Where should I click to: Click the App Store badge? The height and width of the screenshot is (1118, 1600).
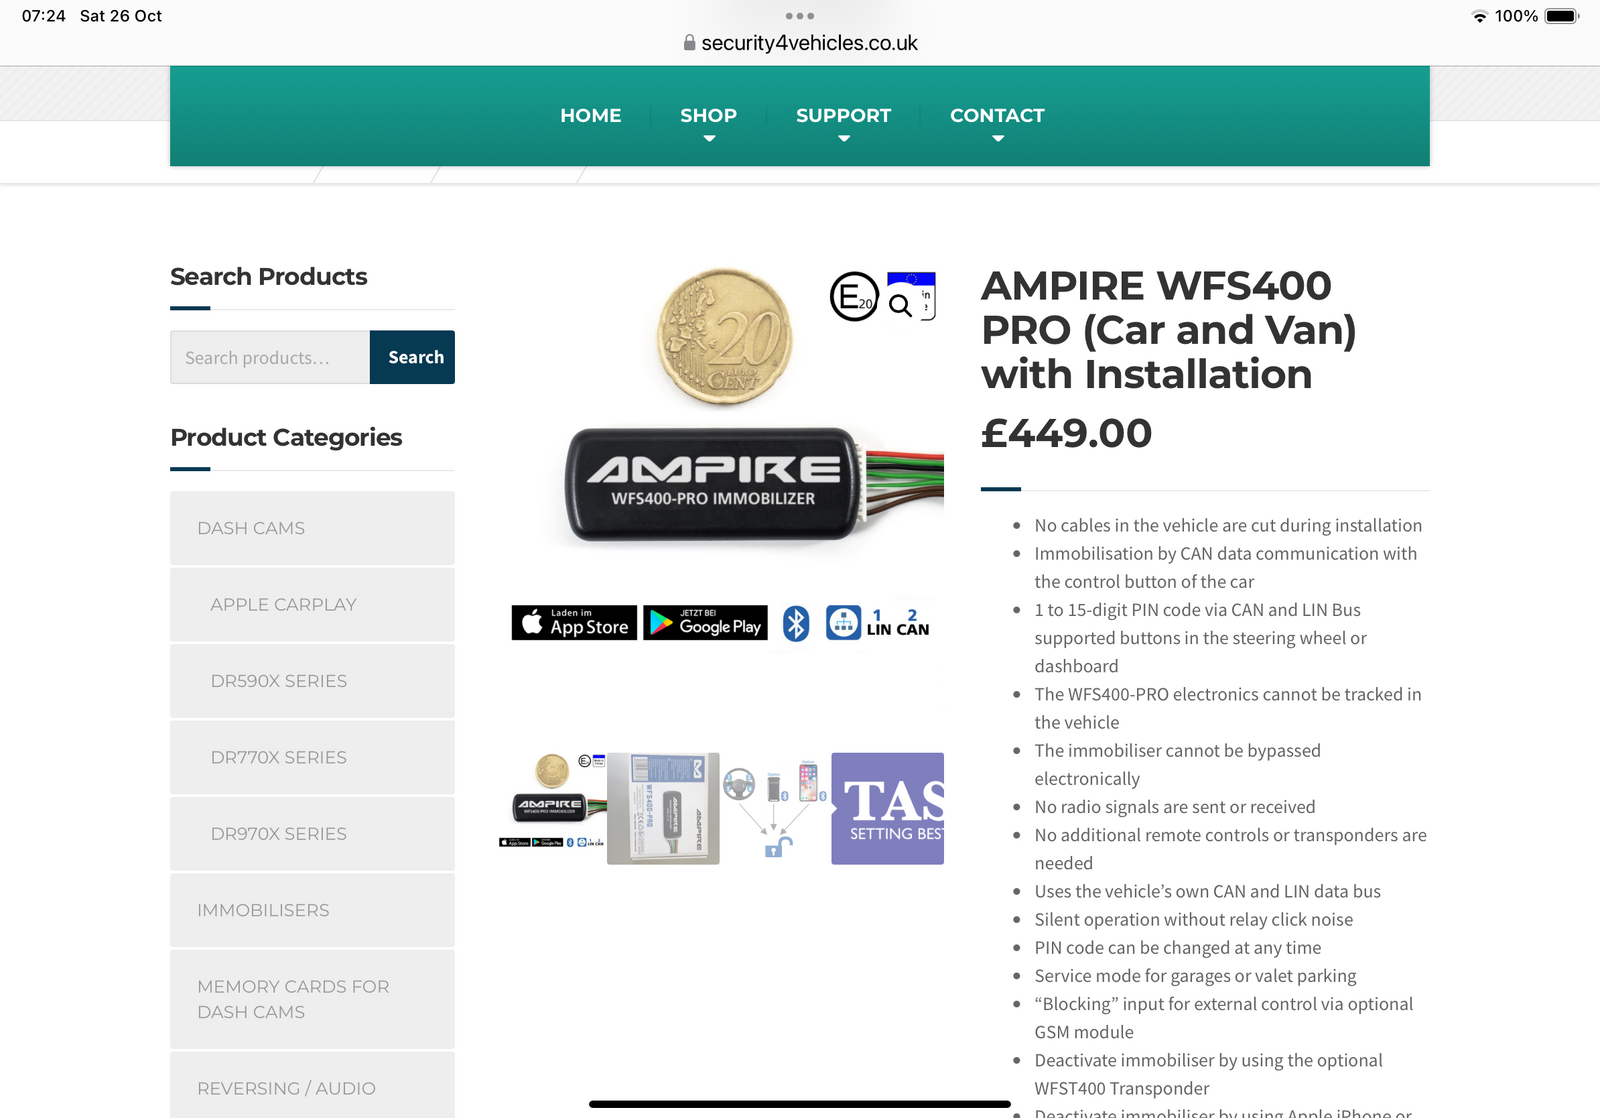click(x=574, y=622)
